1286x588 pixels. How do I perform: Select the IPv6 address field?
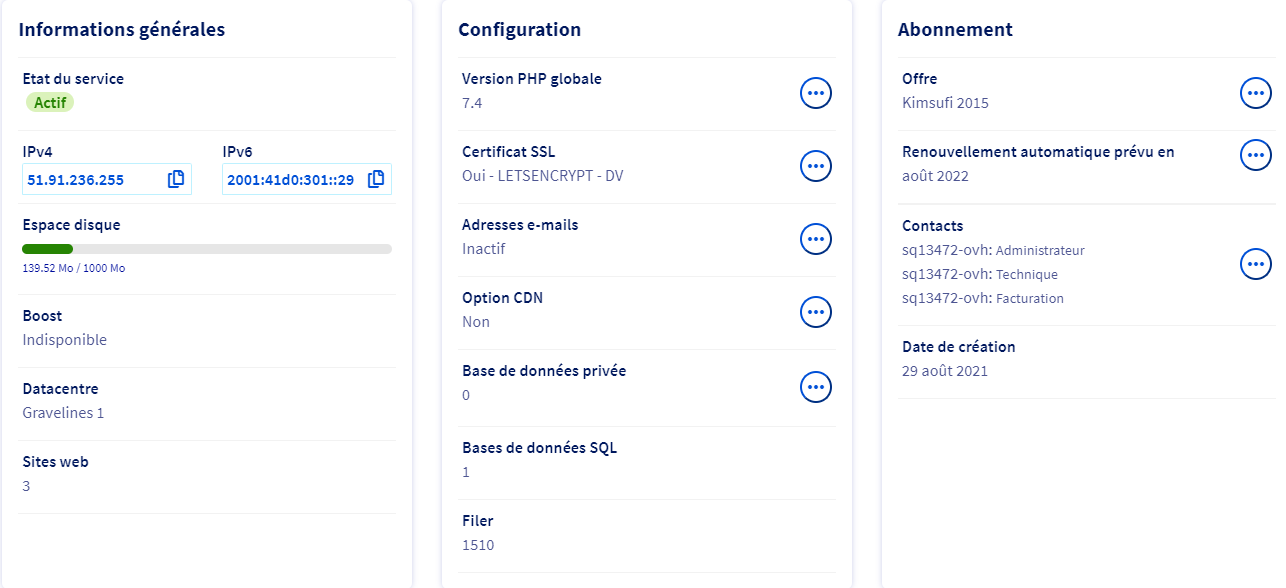click(290, 180)
